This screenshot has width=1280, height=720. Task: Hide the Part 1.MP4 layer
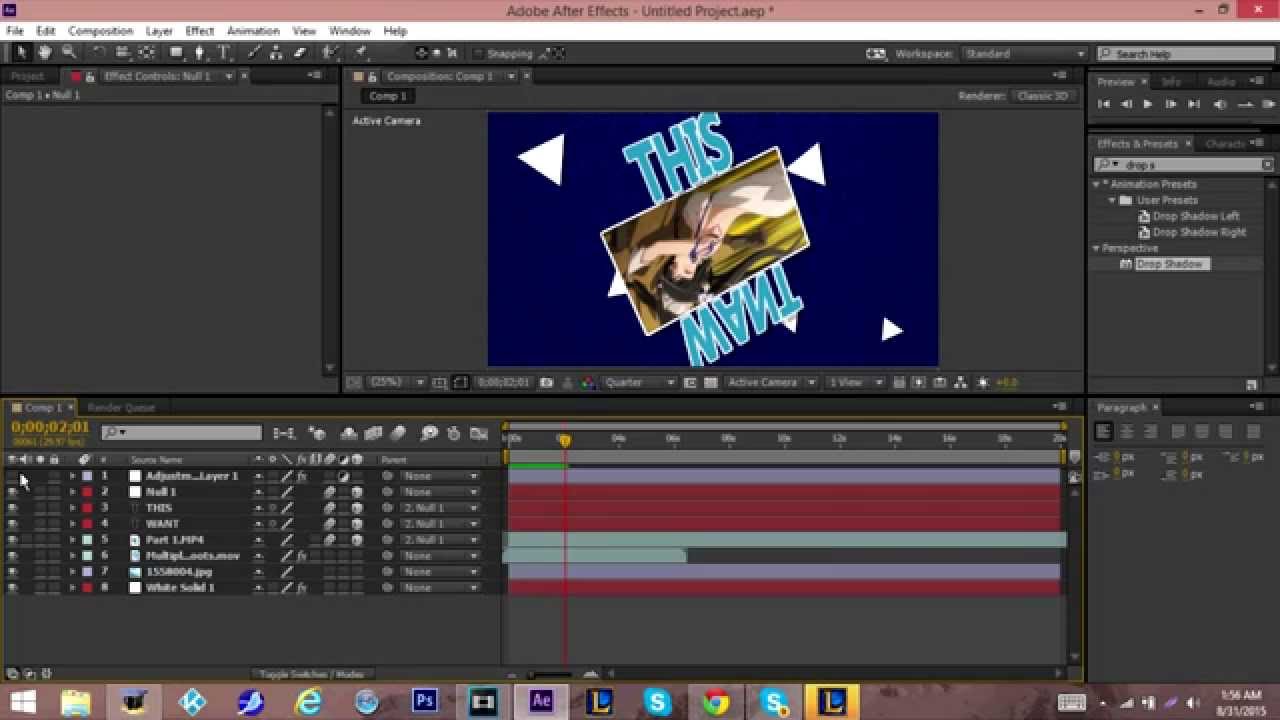(12, 540)
